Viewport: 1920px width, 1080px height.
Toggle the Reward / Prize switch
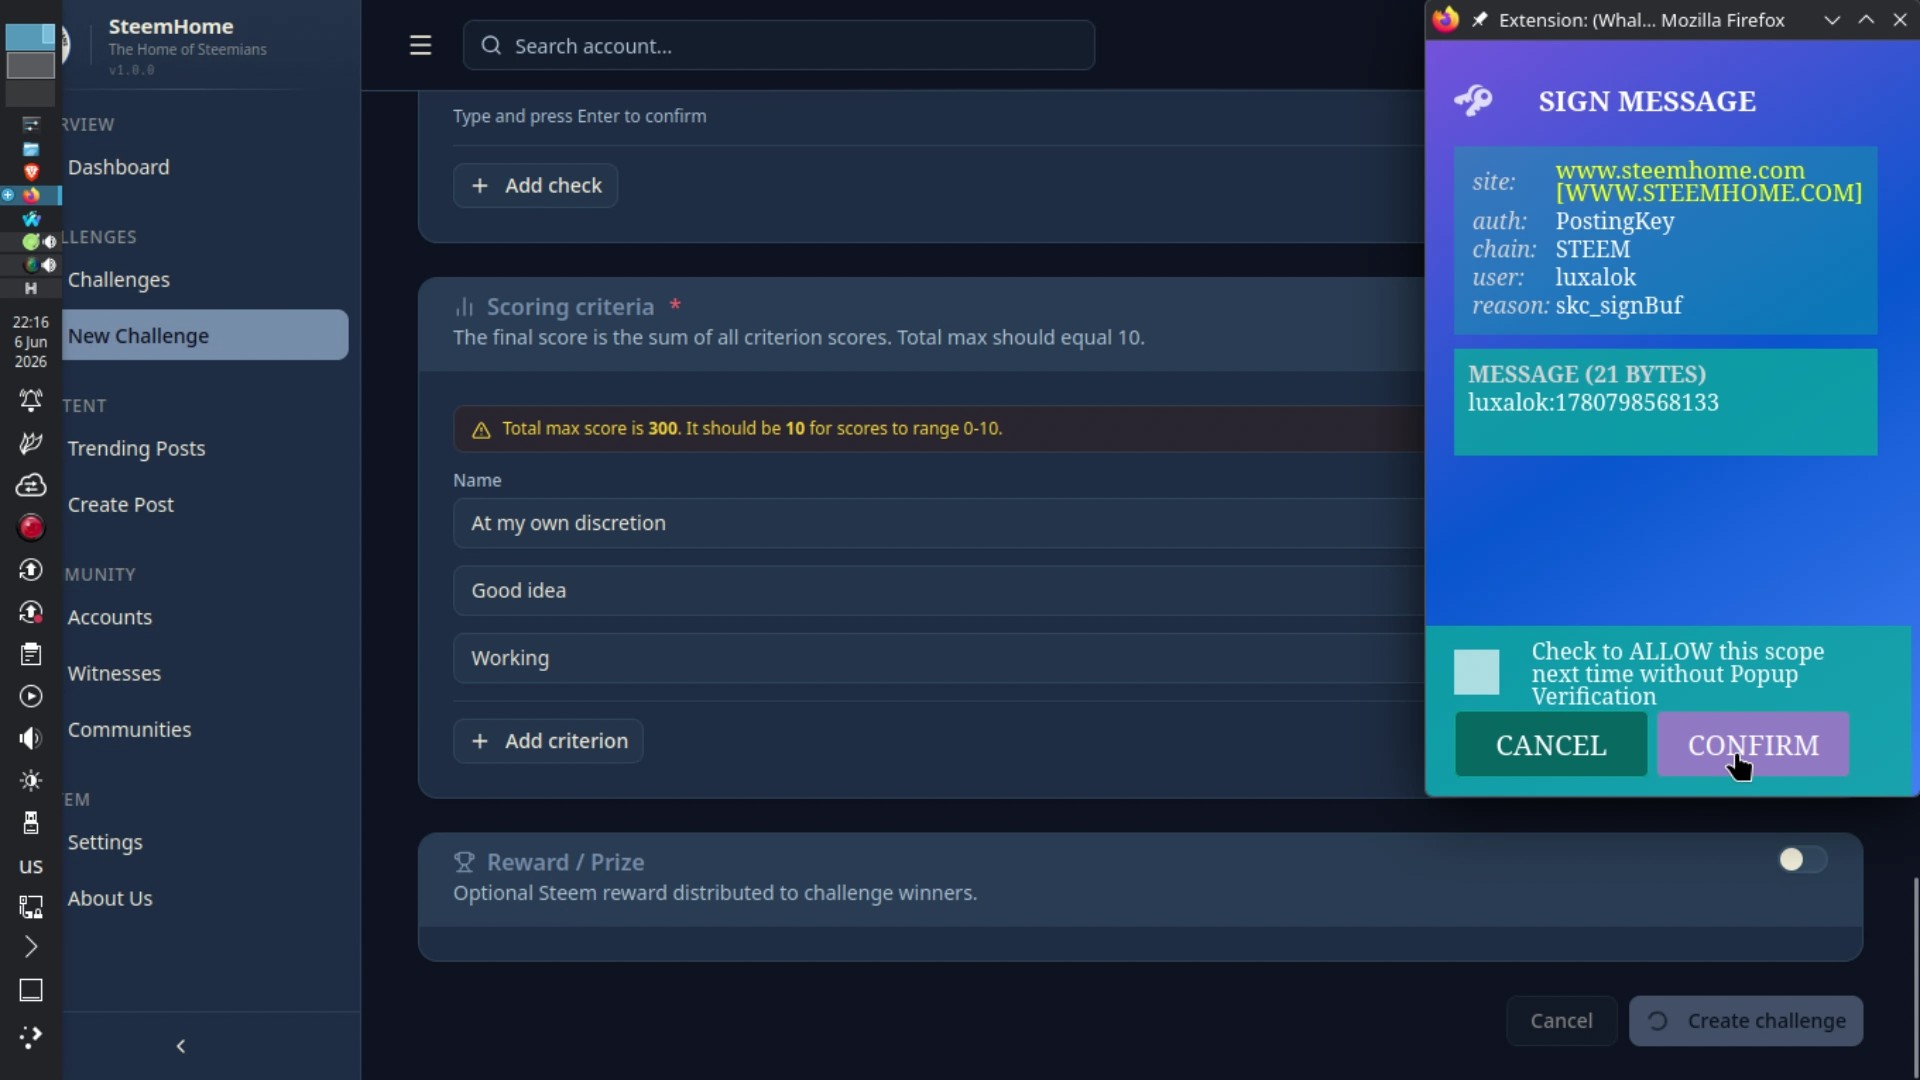coord(1802,860)
